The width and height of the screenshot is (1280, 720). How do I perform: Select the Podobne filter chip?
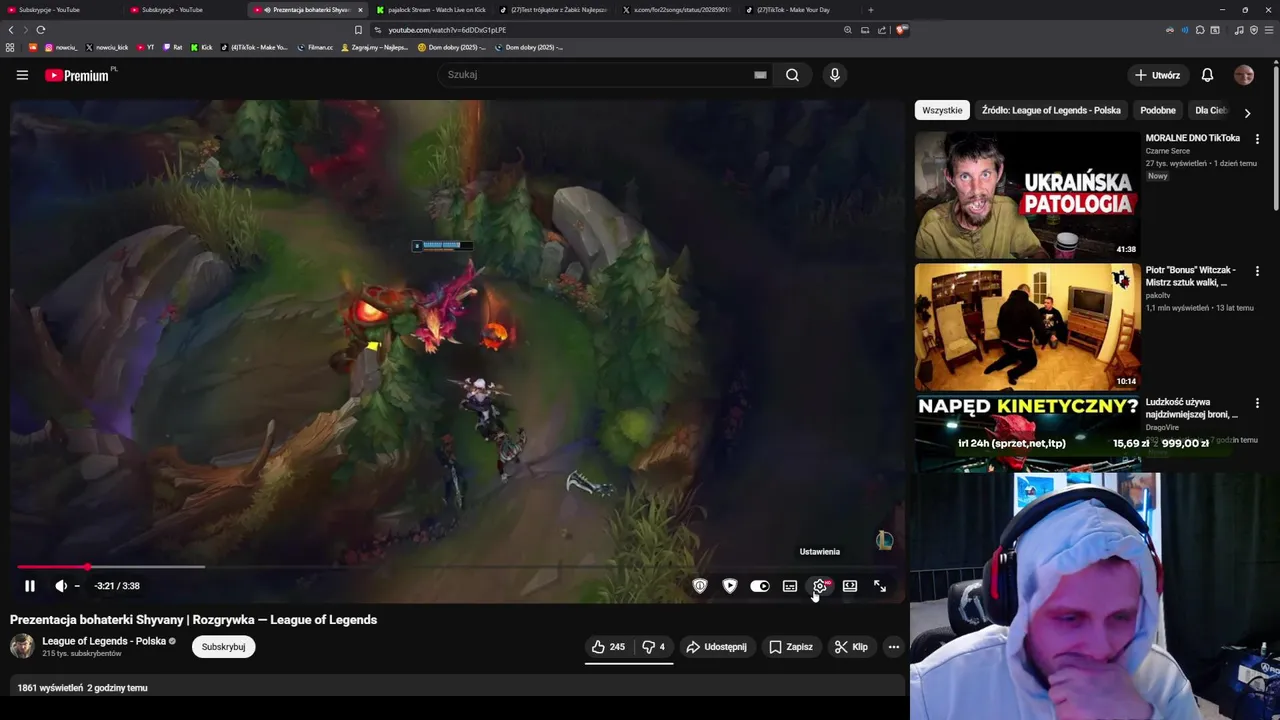point(1158,110)
